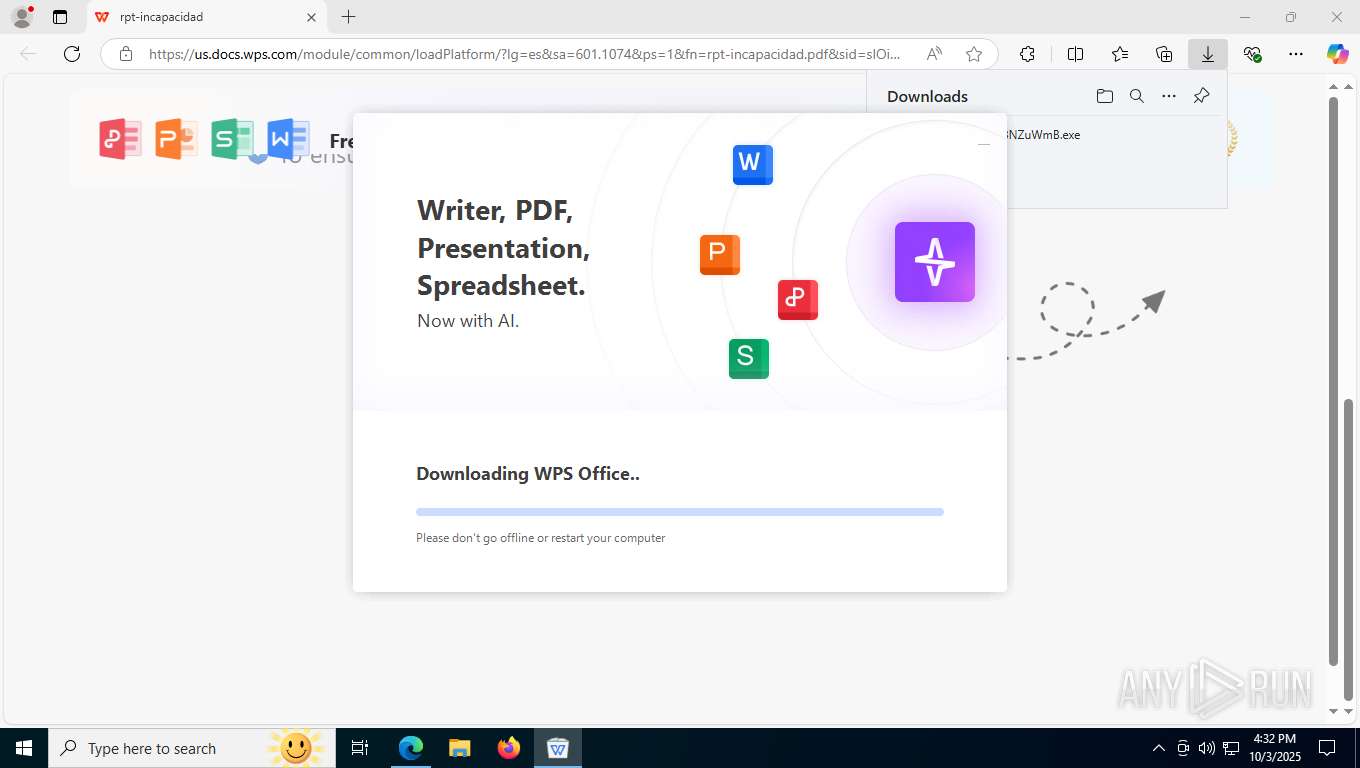1360x768 pixels.
Task: Open the tab actions menu
Action: [60, 17]
